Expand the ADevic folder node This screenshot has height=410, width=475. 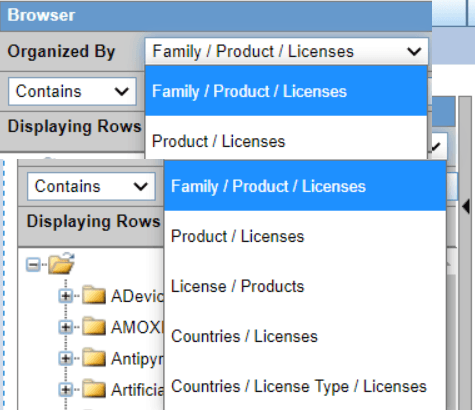click(x=66, y=296)
